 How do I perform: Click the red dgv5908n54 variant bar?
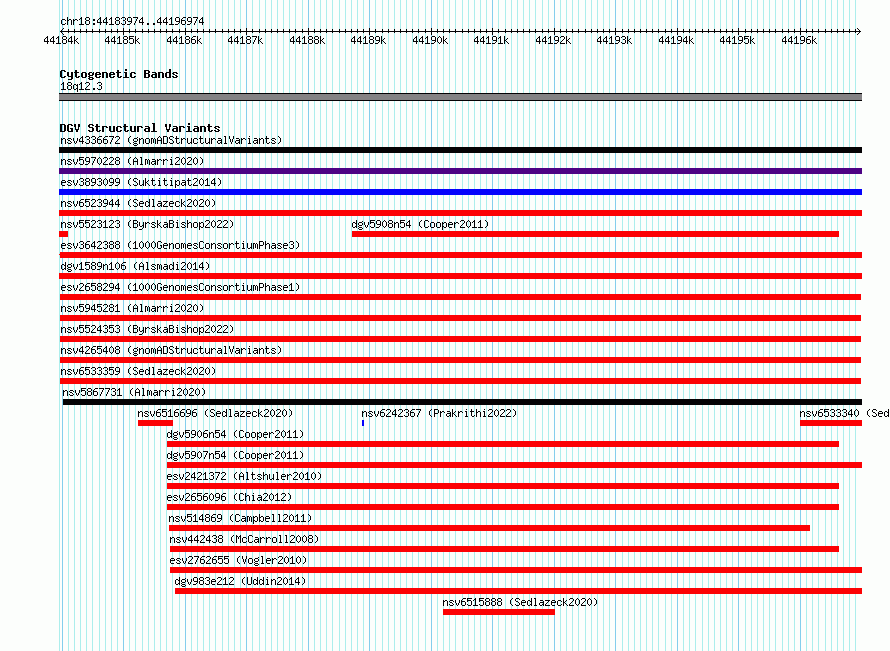[x=595, y=234]
